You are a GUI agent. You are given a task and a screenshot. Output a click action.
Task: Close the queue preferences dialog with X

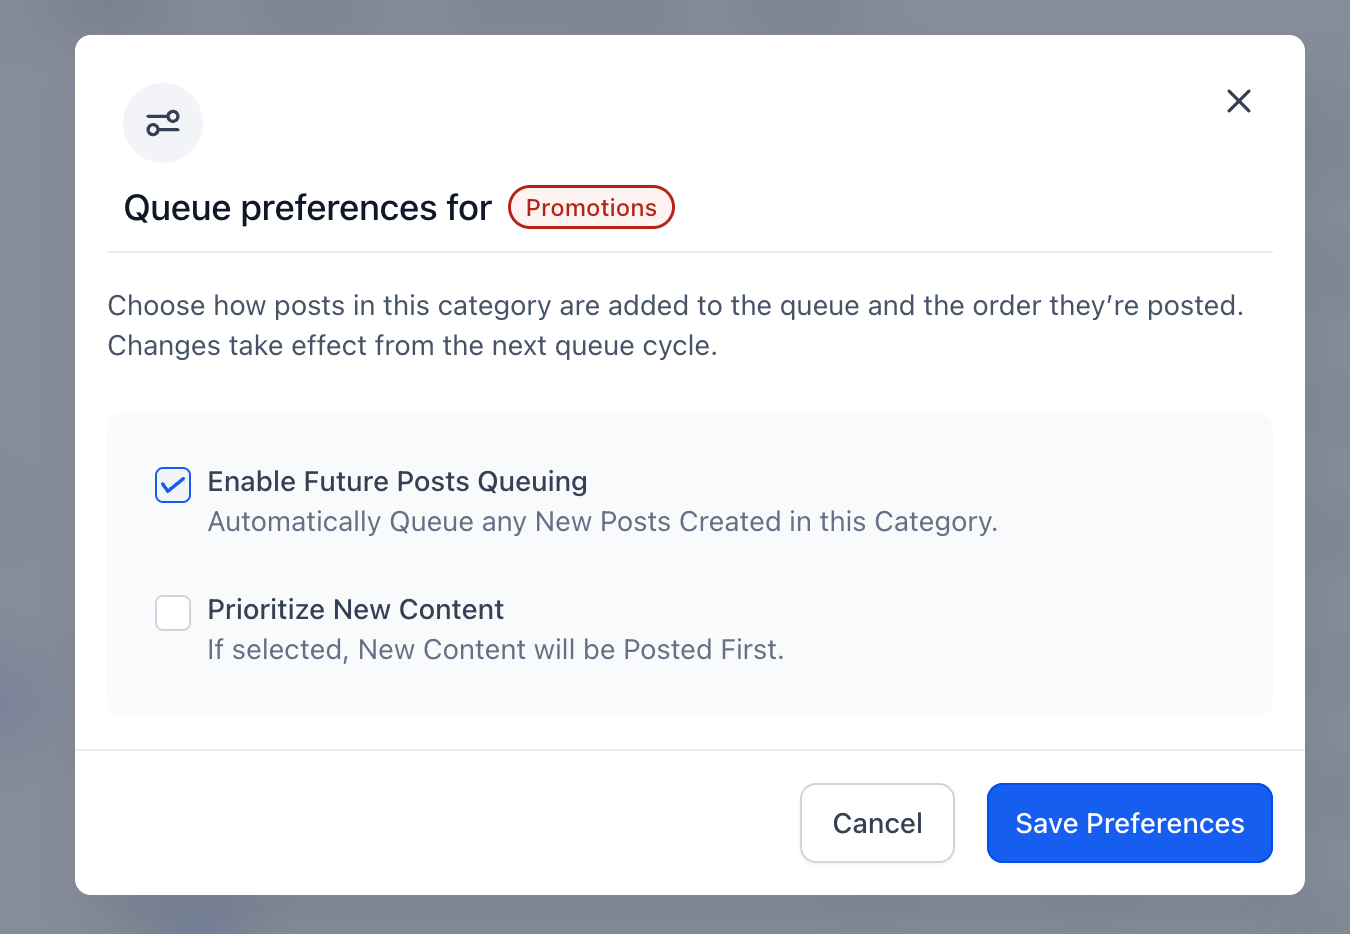pyautogui.click(x=1238, y=101)
